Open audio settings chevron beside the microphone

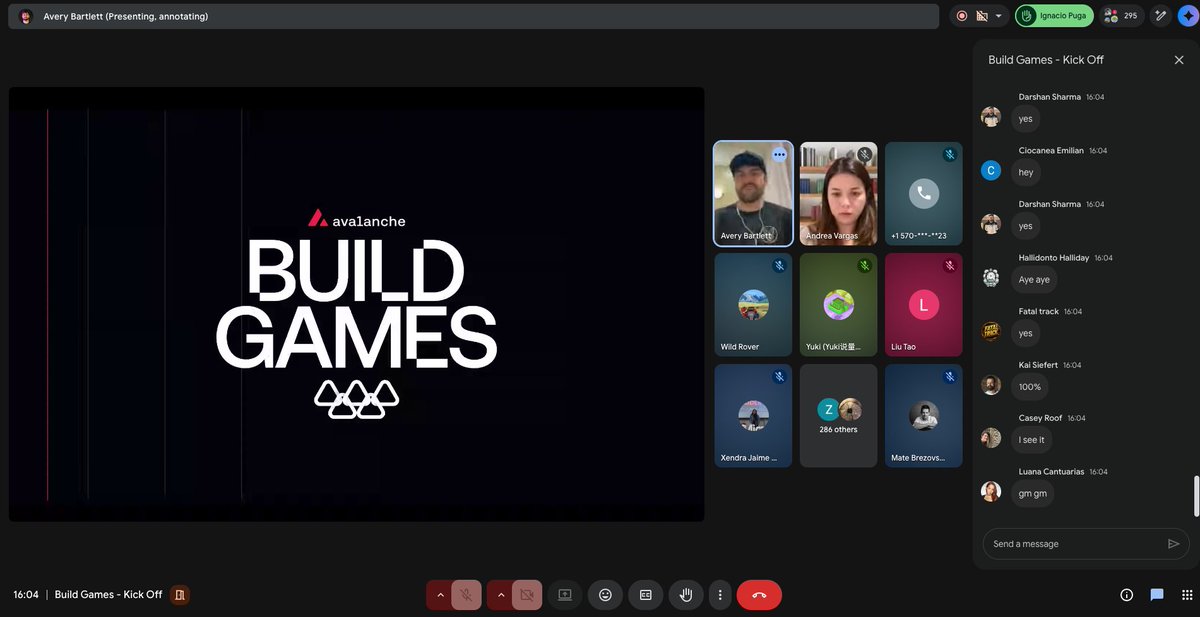click(x=439, y=595)
